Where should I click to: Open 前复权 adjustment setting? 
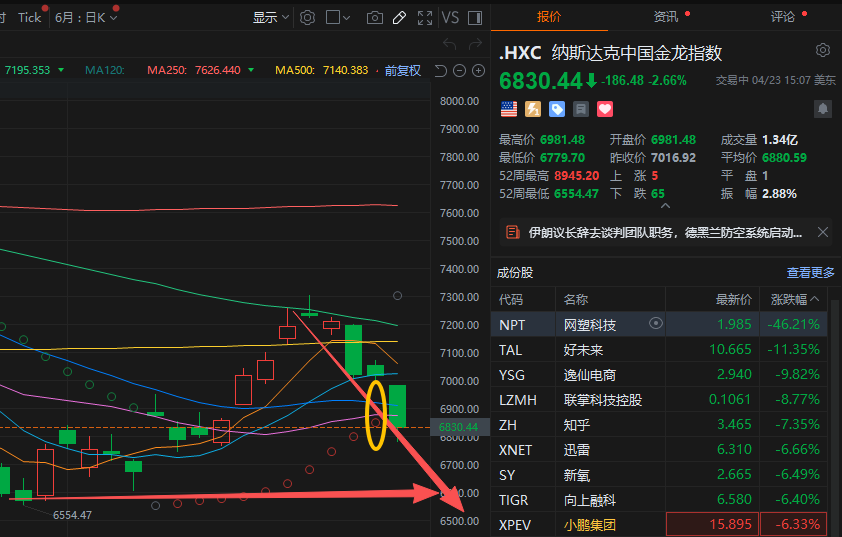click(x=403, y=70)
